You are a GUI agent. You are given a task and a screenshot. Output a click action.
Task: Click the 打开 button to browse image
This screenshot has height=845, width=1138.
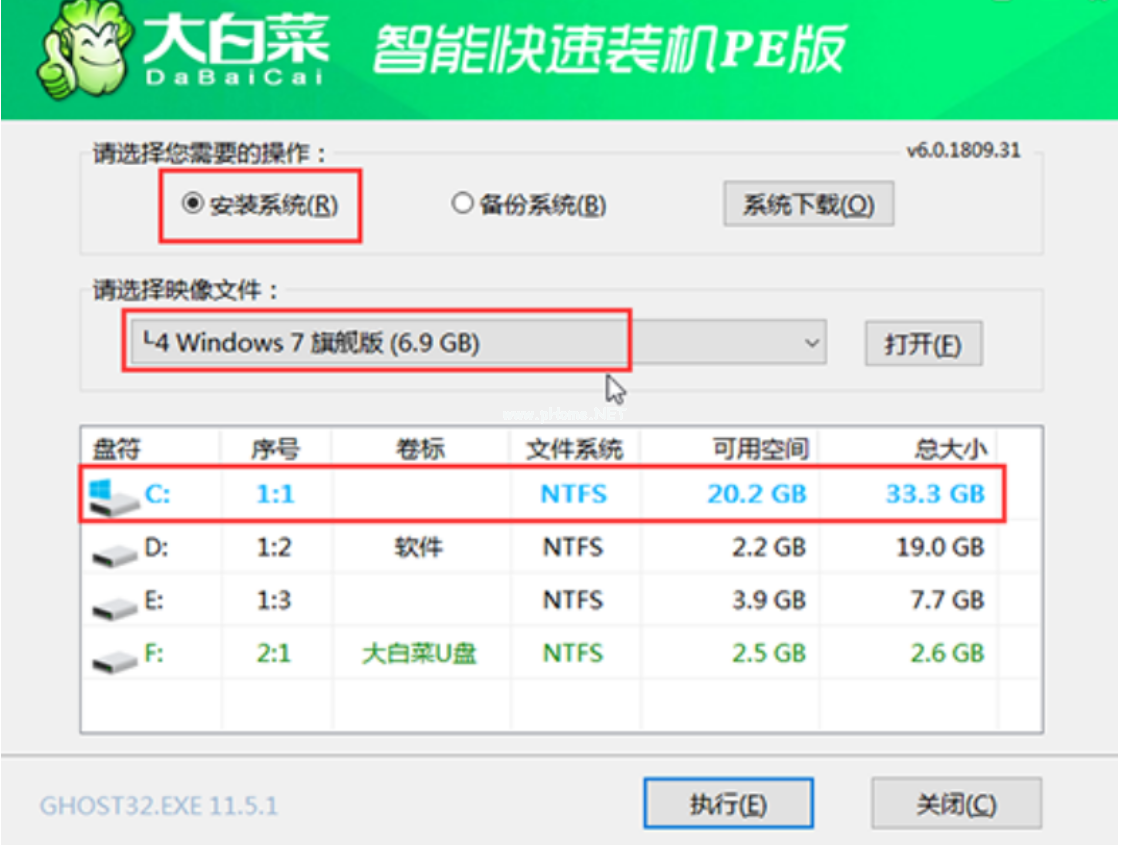[x=922, y=345]
